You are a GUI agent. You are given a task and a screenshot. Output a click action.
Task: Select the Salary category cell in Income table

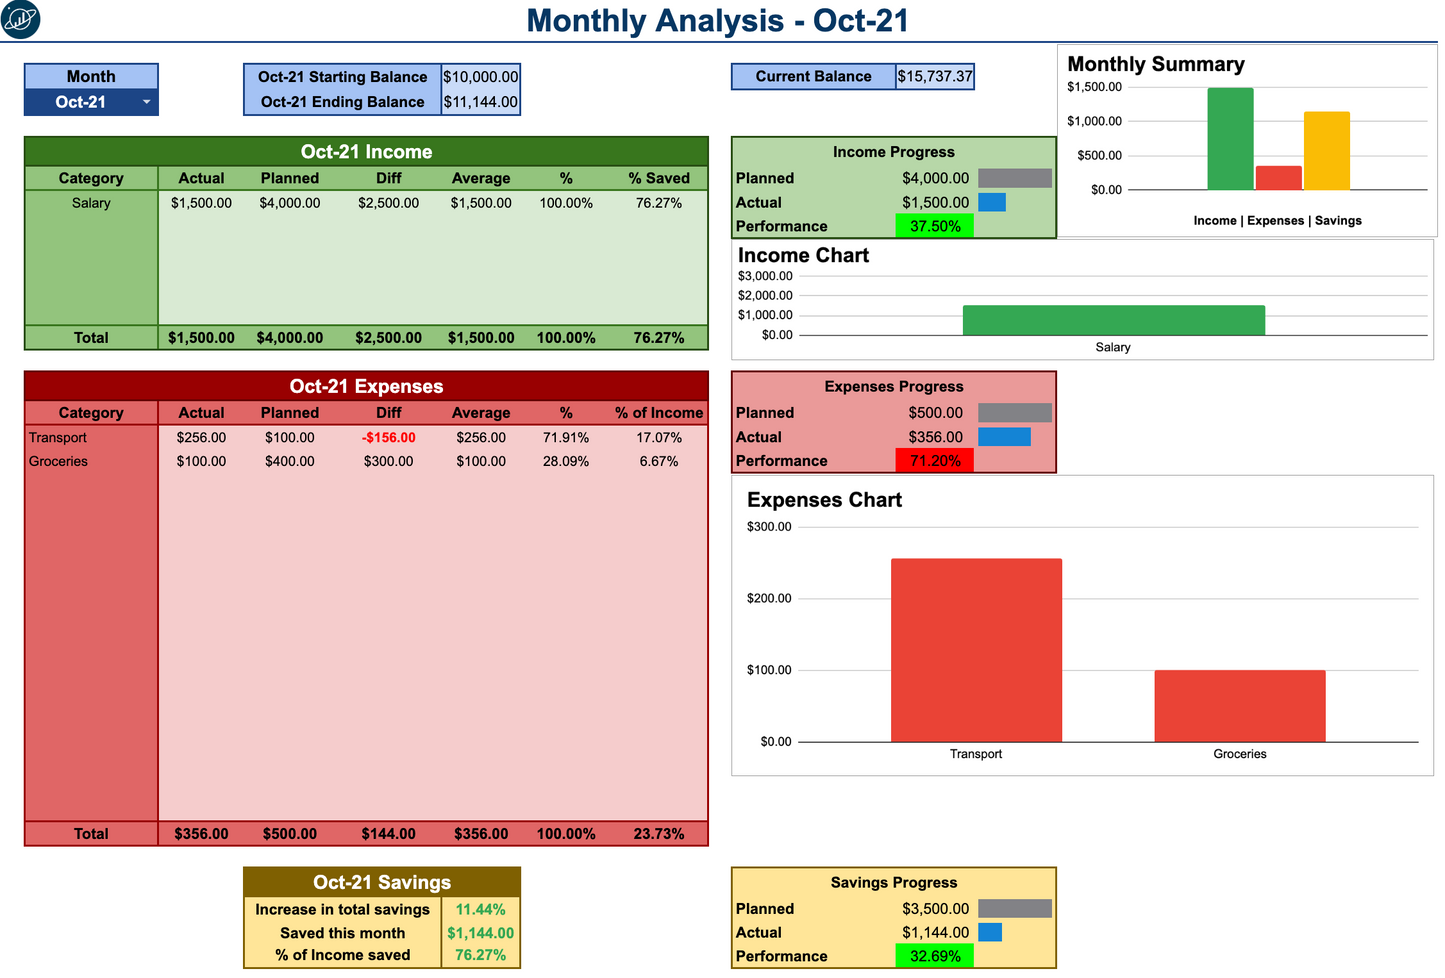click(90, 202)
